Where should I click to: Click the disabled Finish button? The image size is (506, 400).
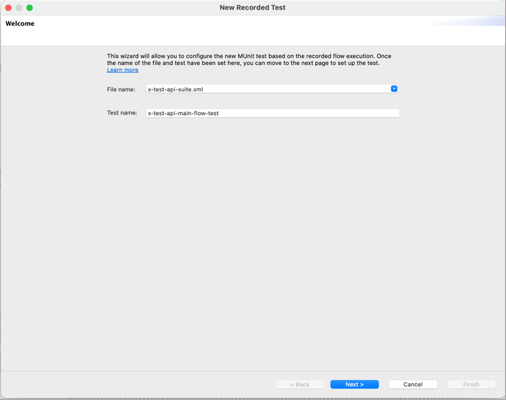[471, 384]
